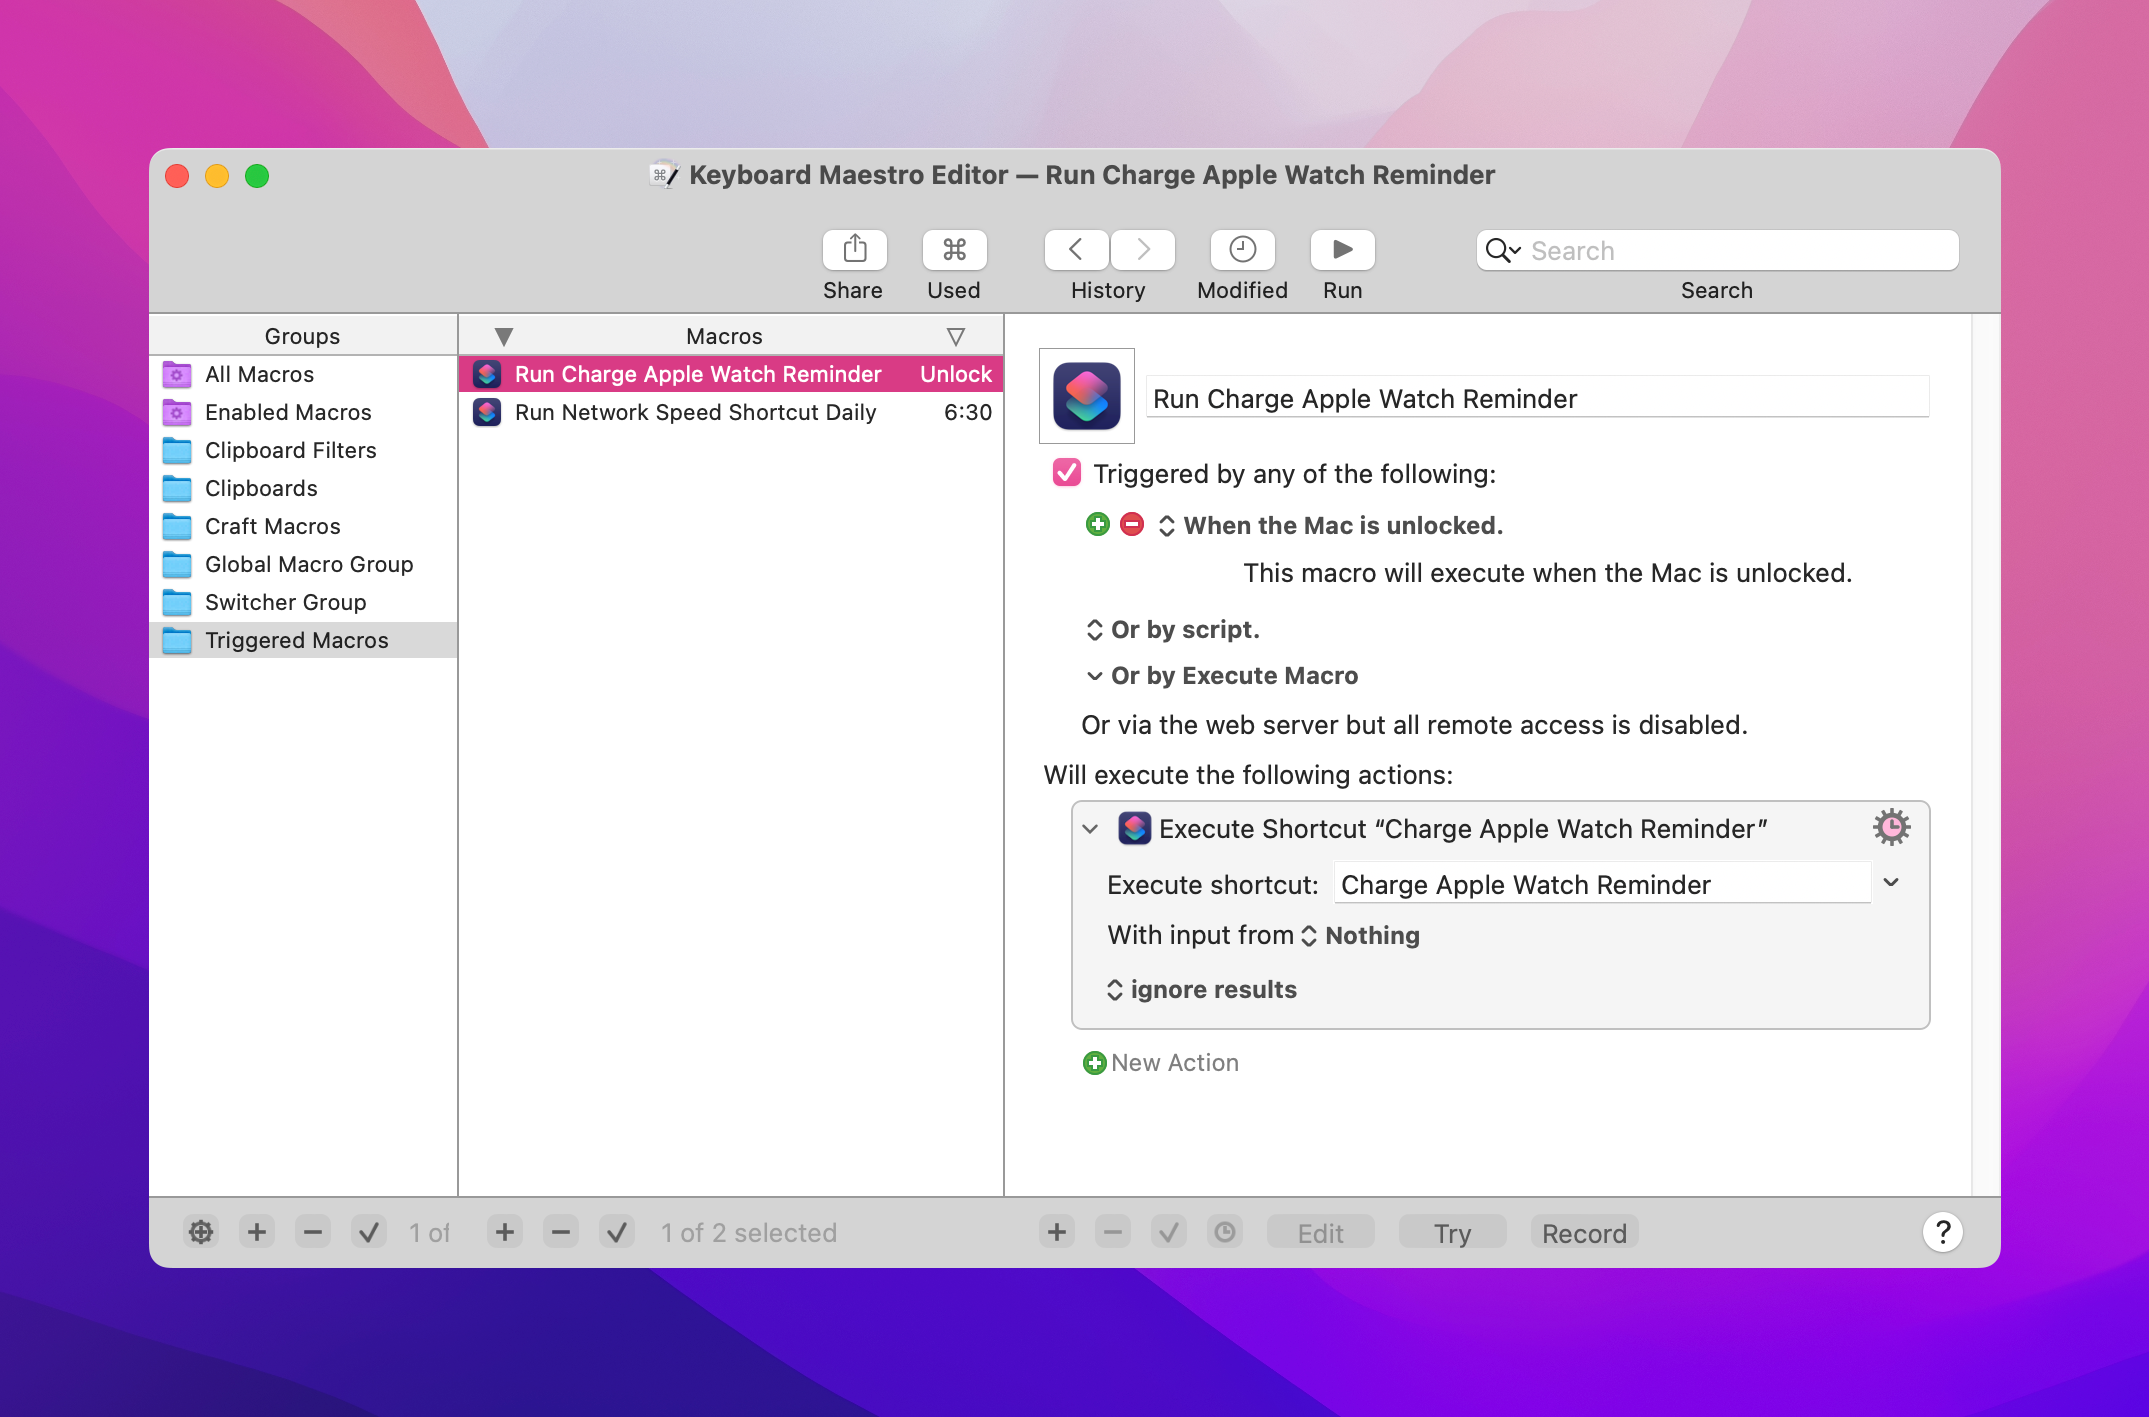
Task: Collapse the Execute Shortcut action disclosure chevron
Action: click(x=1091, y=829)
